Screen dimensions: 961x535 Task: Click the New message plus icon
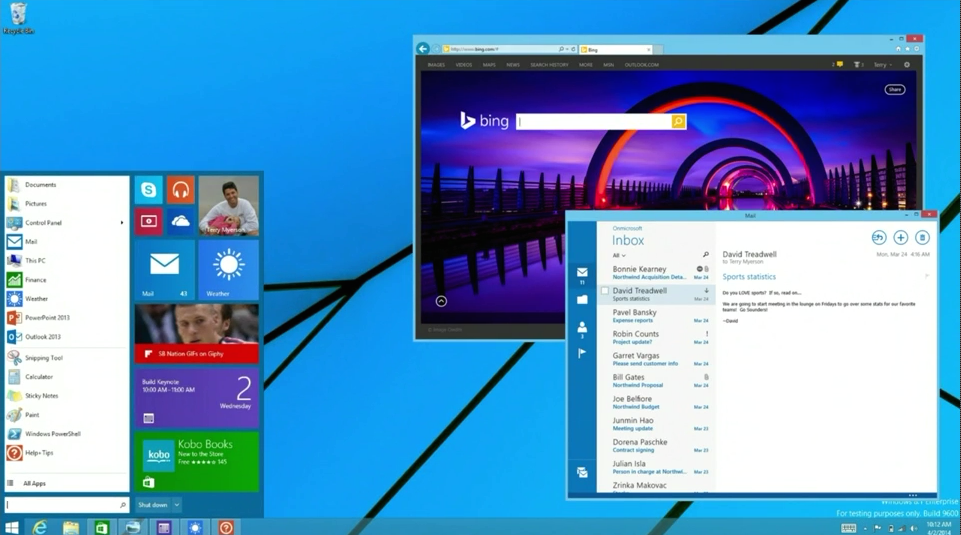click(900, 237)
